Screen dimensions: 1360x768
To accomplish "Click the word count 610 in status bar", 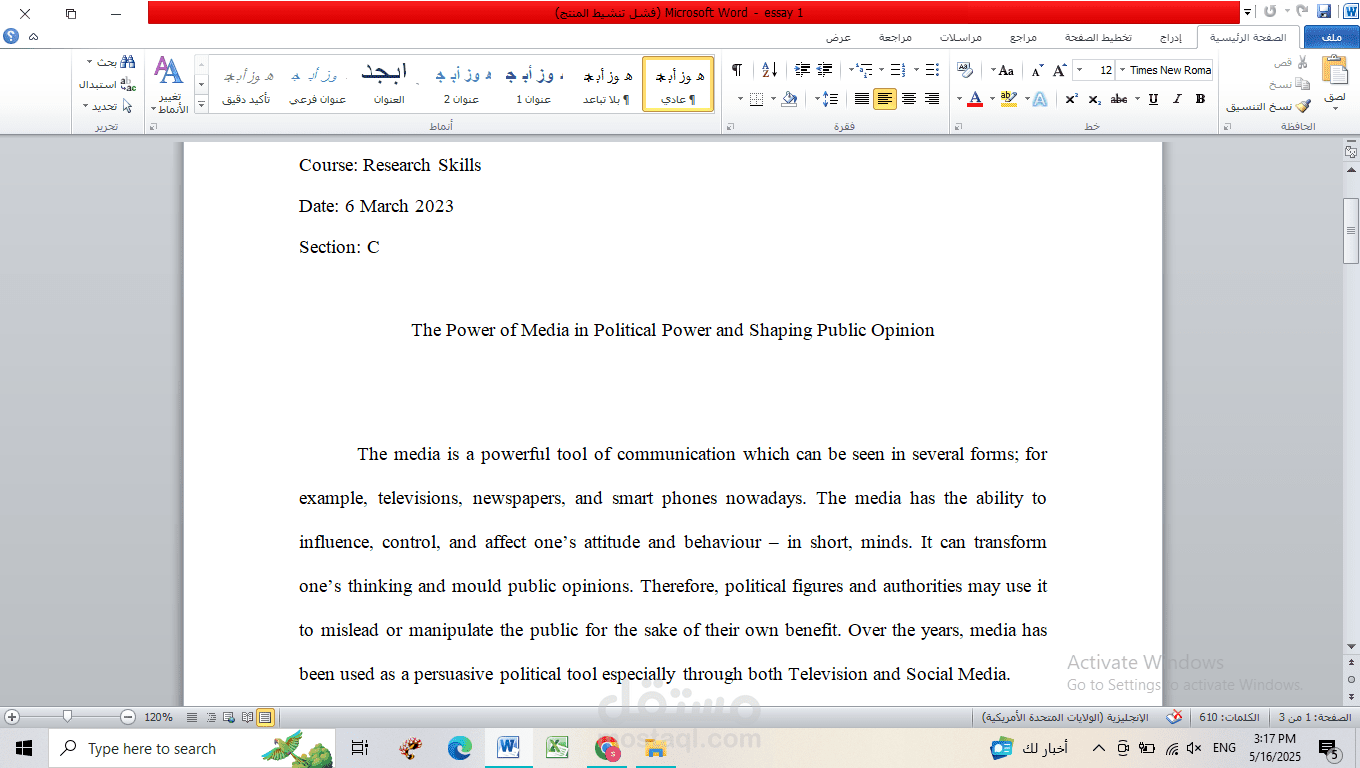I will pos(1228,717).
